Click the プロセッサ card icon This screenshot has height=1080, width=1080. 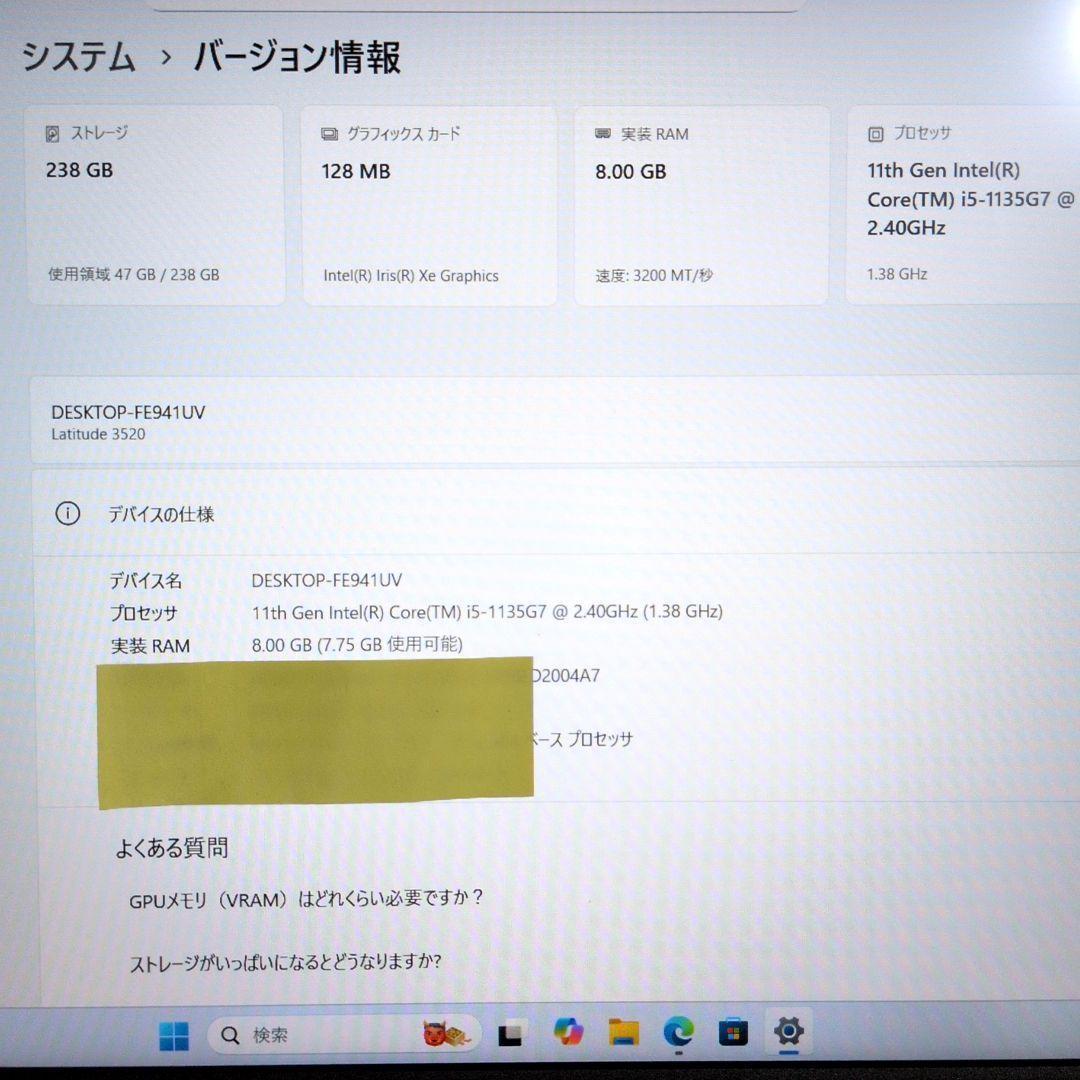(874, 132)
